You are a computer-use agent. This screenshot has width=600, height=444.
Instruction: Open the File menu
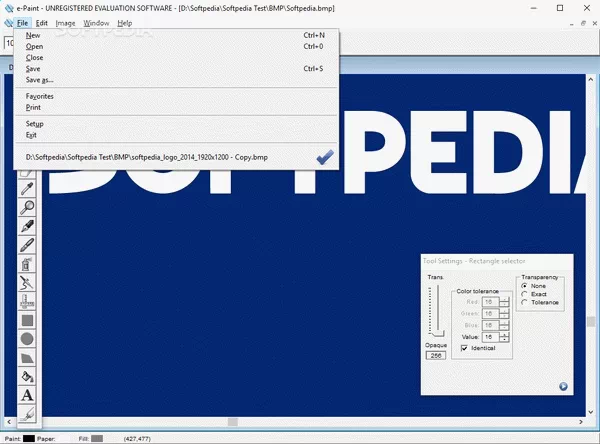click(23, 23)
